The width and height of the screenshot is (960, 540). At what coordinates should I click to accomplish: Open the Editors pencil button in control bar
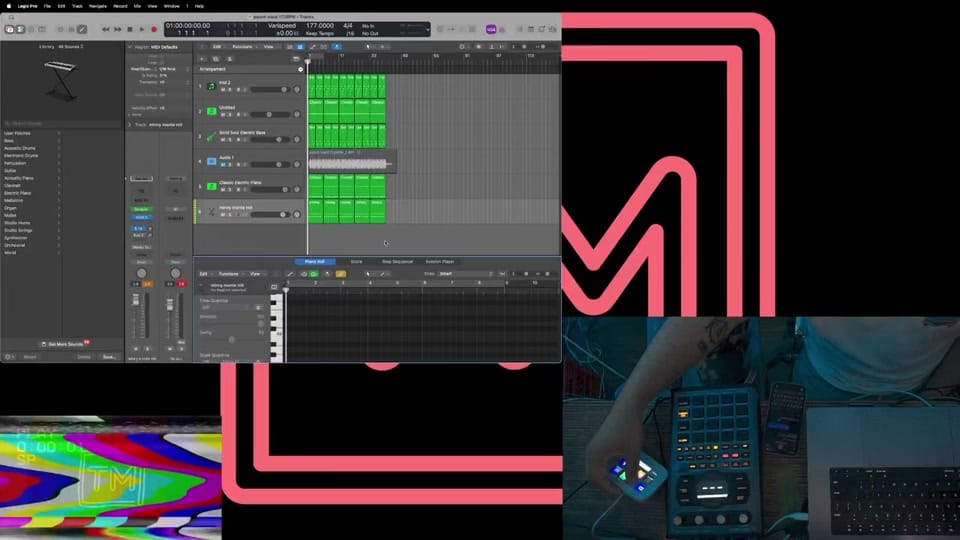point(82,29)
